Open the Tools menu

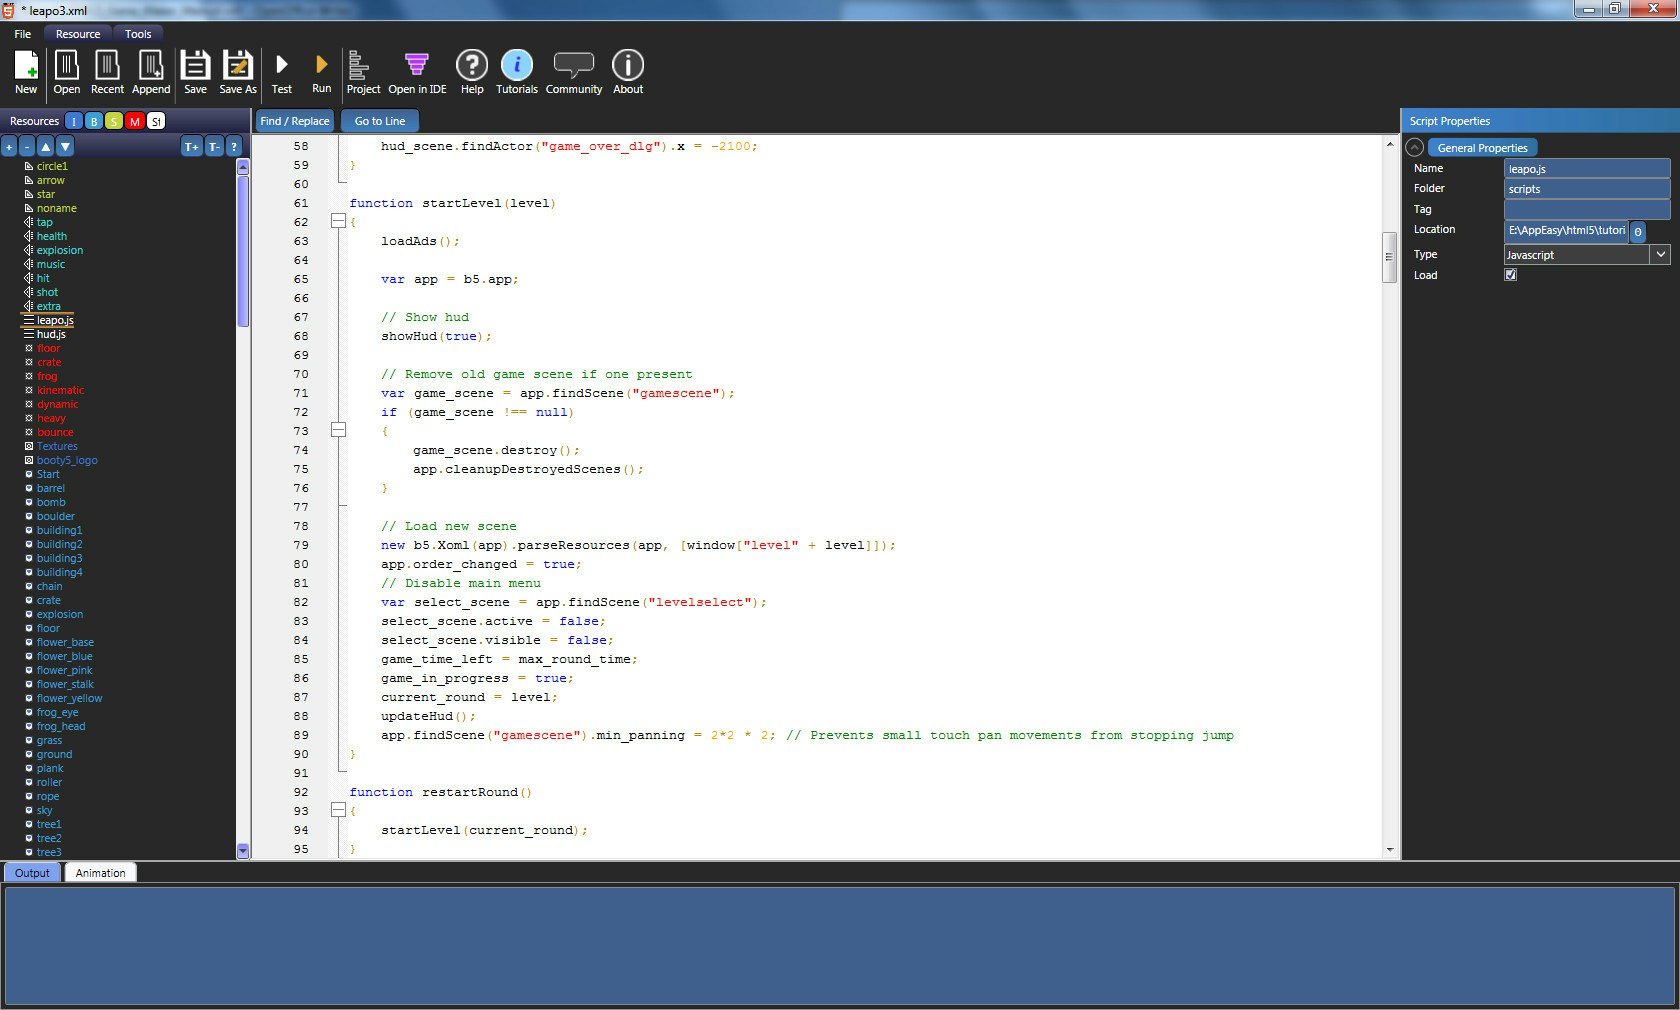137,33
